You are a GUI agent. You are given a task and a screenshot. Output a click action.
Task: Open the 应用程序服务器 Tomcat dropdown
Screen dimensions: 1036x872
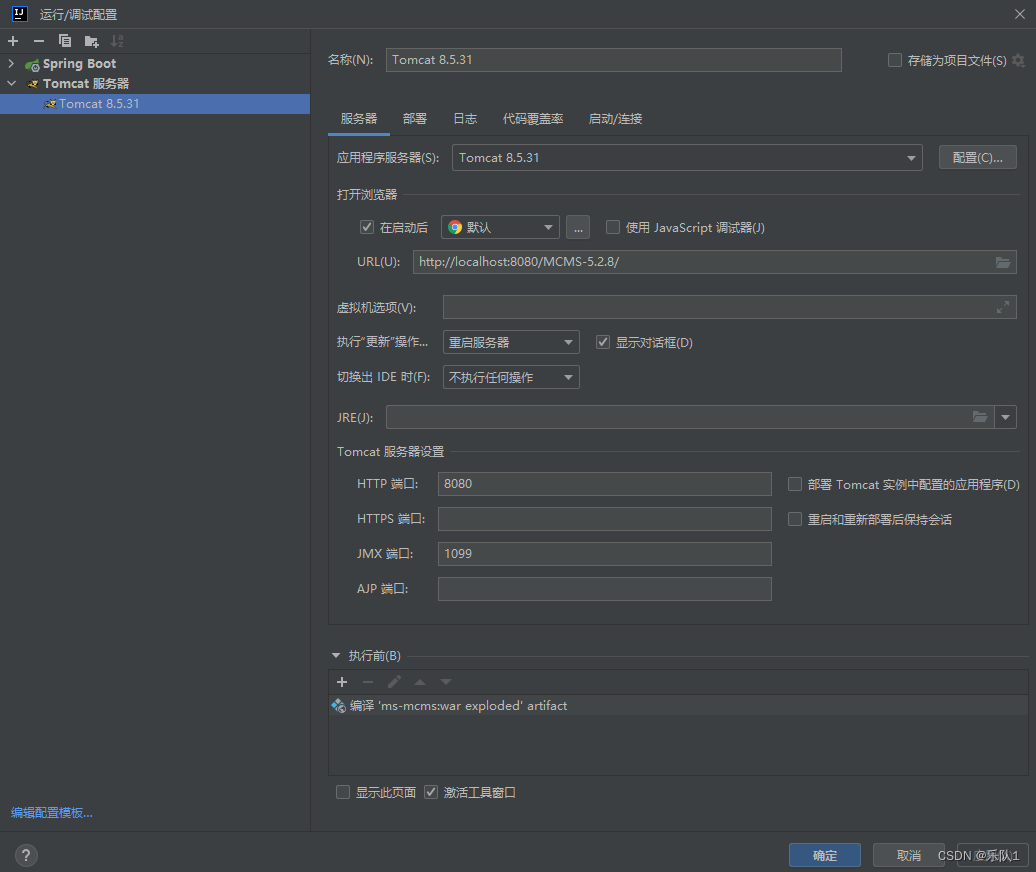click(910, 157)
